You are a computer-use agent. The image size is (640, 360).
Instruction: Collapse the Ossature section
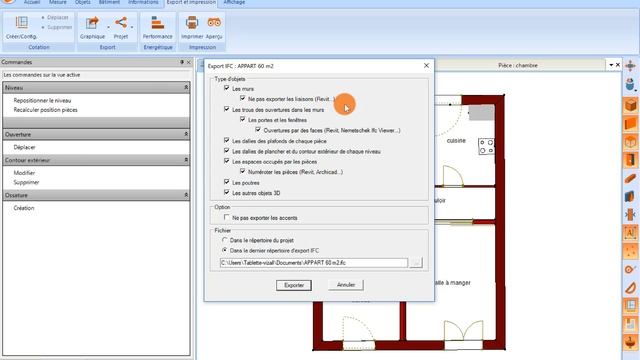pyautogui.click(x=186, y=195)
